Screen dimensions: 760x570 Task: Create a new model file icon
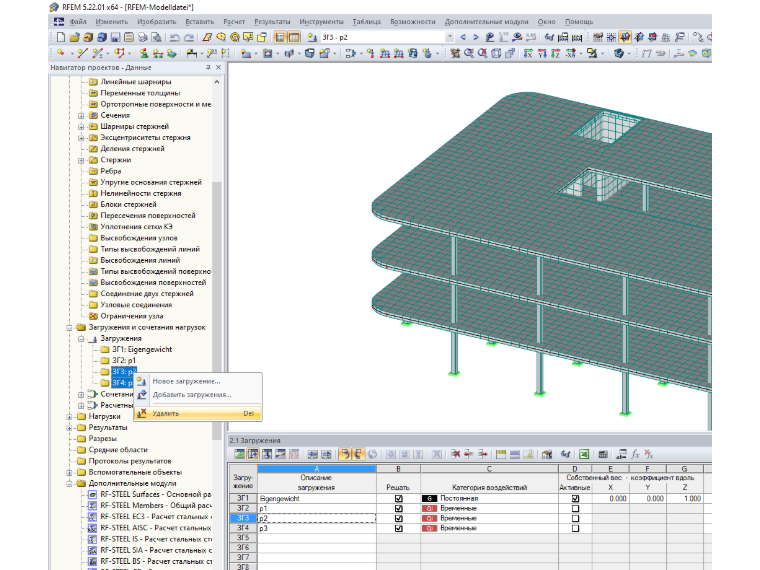pyautogui.click(x=61, y=37)
